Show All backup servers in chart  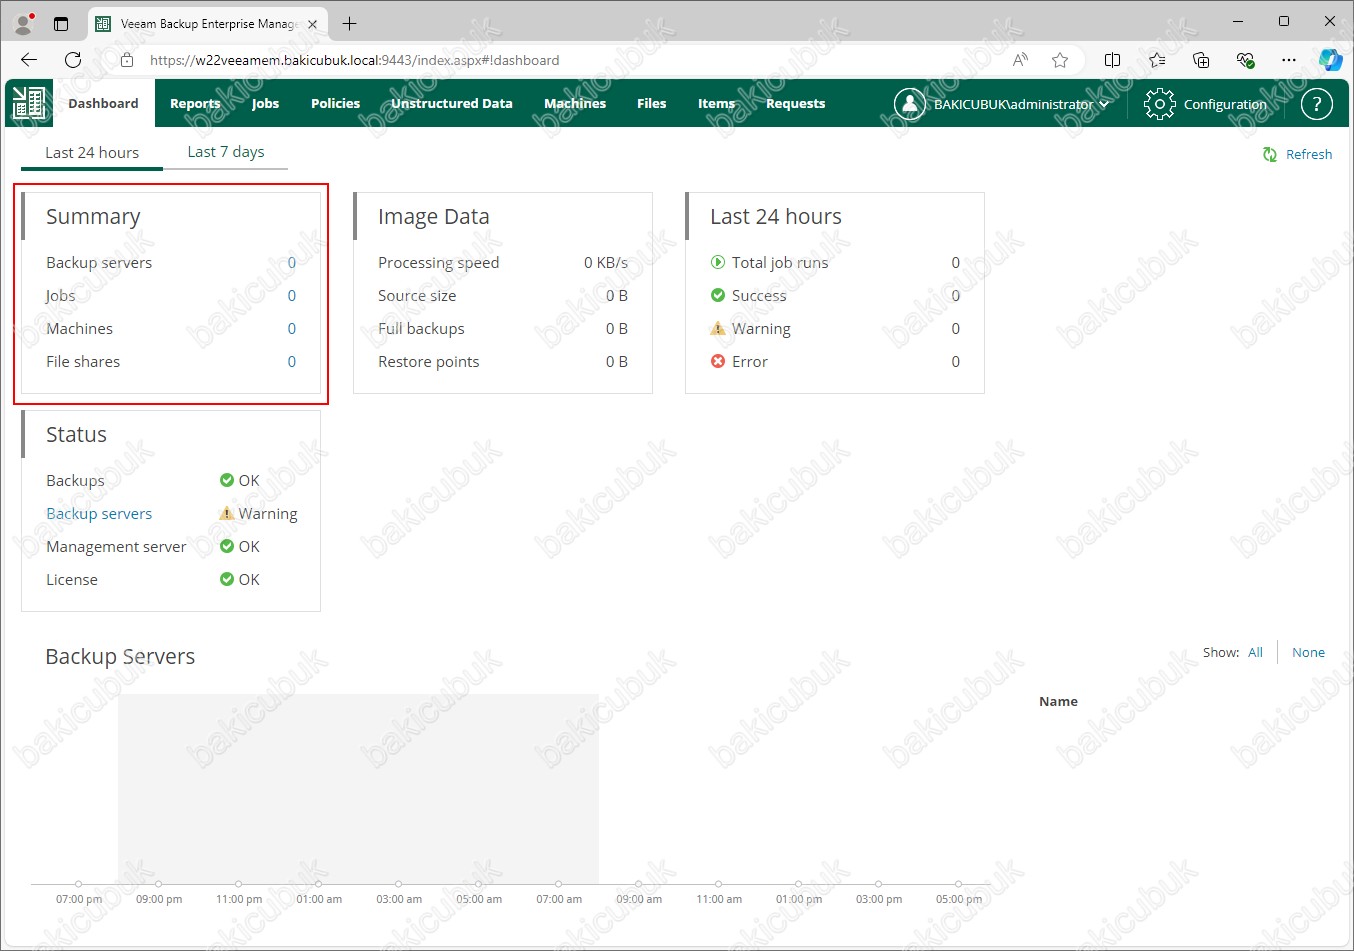[x=1255, y=652]
